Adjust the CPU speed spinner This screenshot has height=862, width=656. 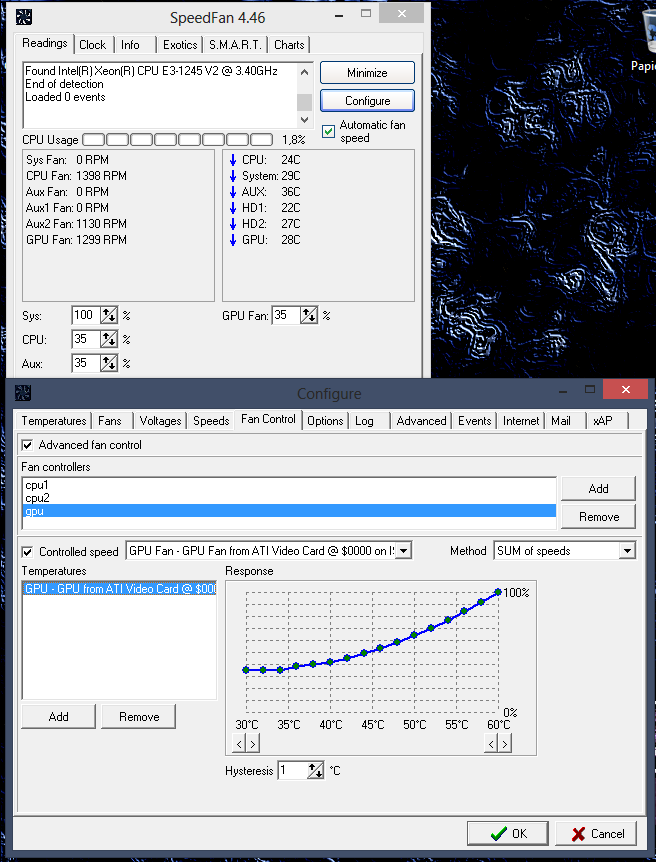point(109,339)
